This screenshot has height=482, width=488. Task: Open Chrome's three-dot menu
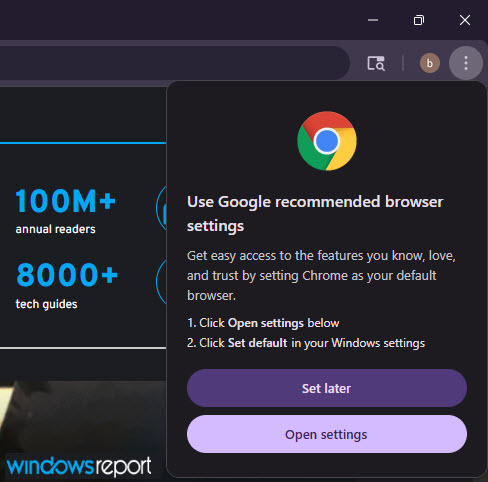[466, 63]
